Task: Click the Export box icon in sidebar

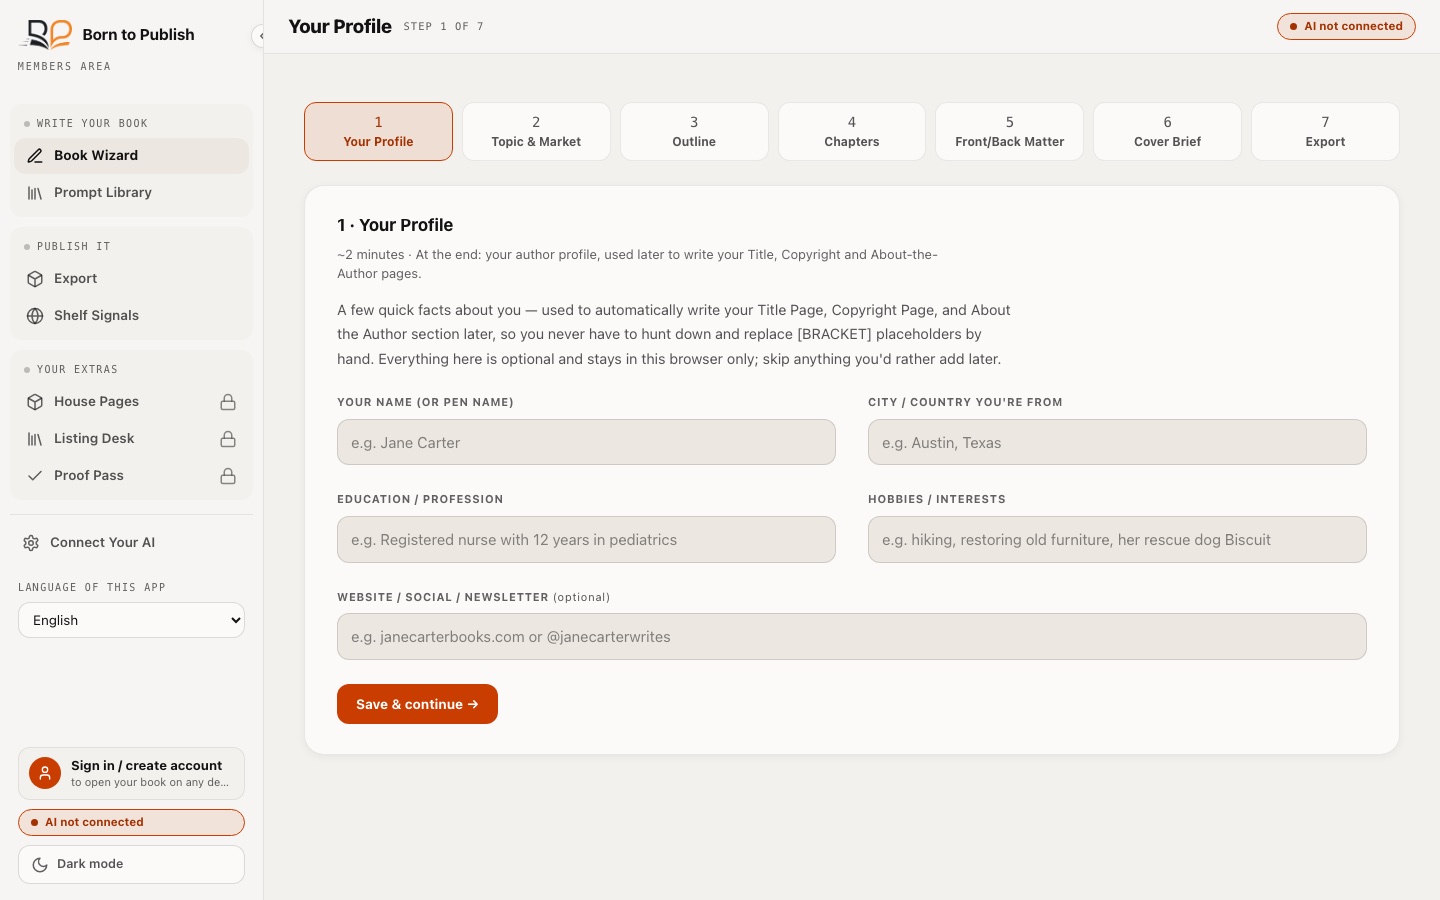Action: 35,279
